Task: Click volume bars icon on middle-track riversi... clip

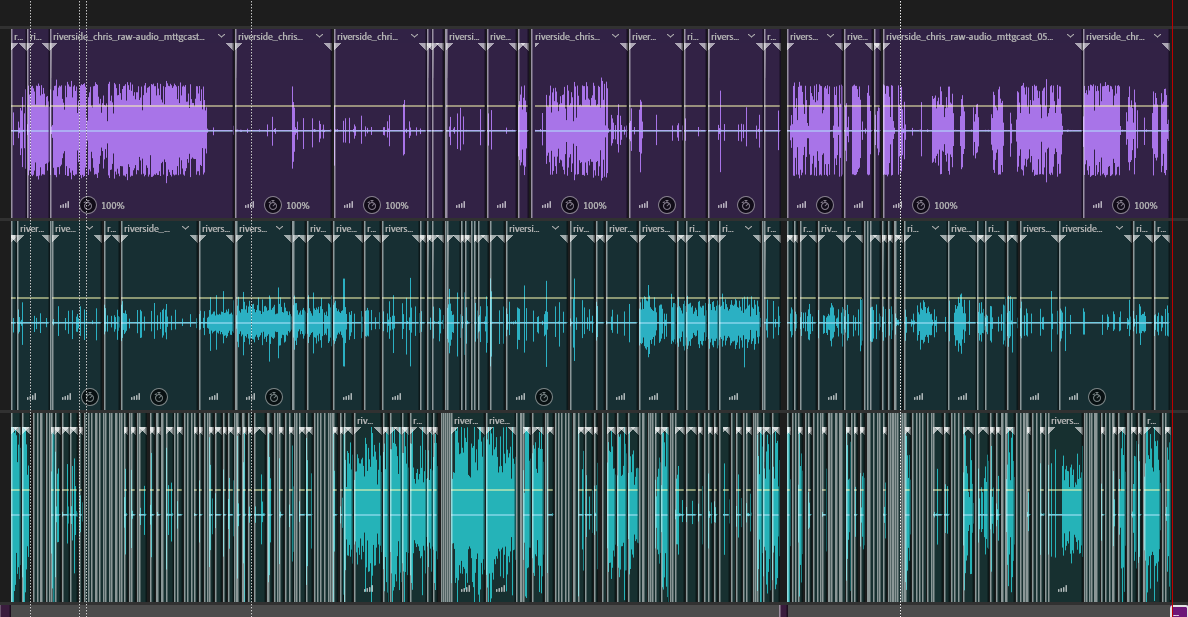Action: click(x=521, y=396)
